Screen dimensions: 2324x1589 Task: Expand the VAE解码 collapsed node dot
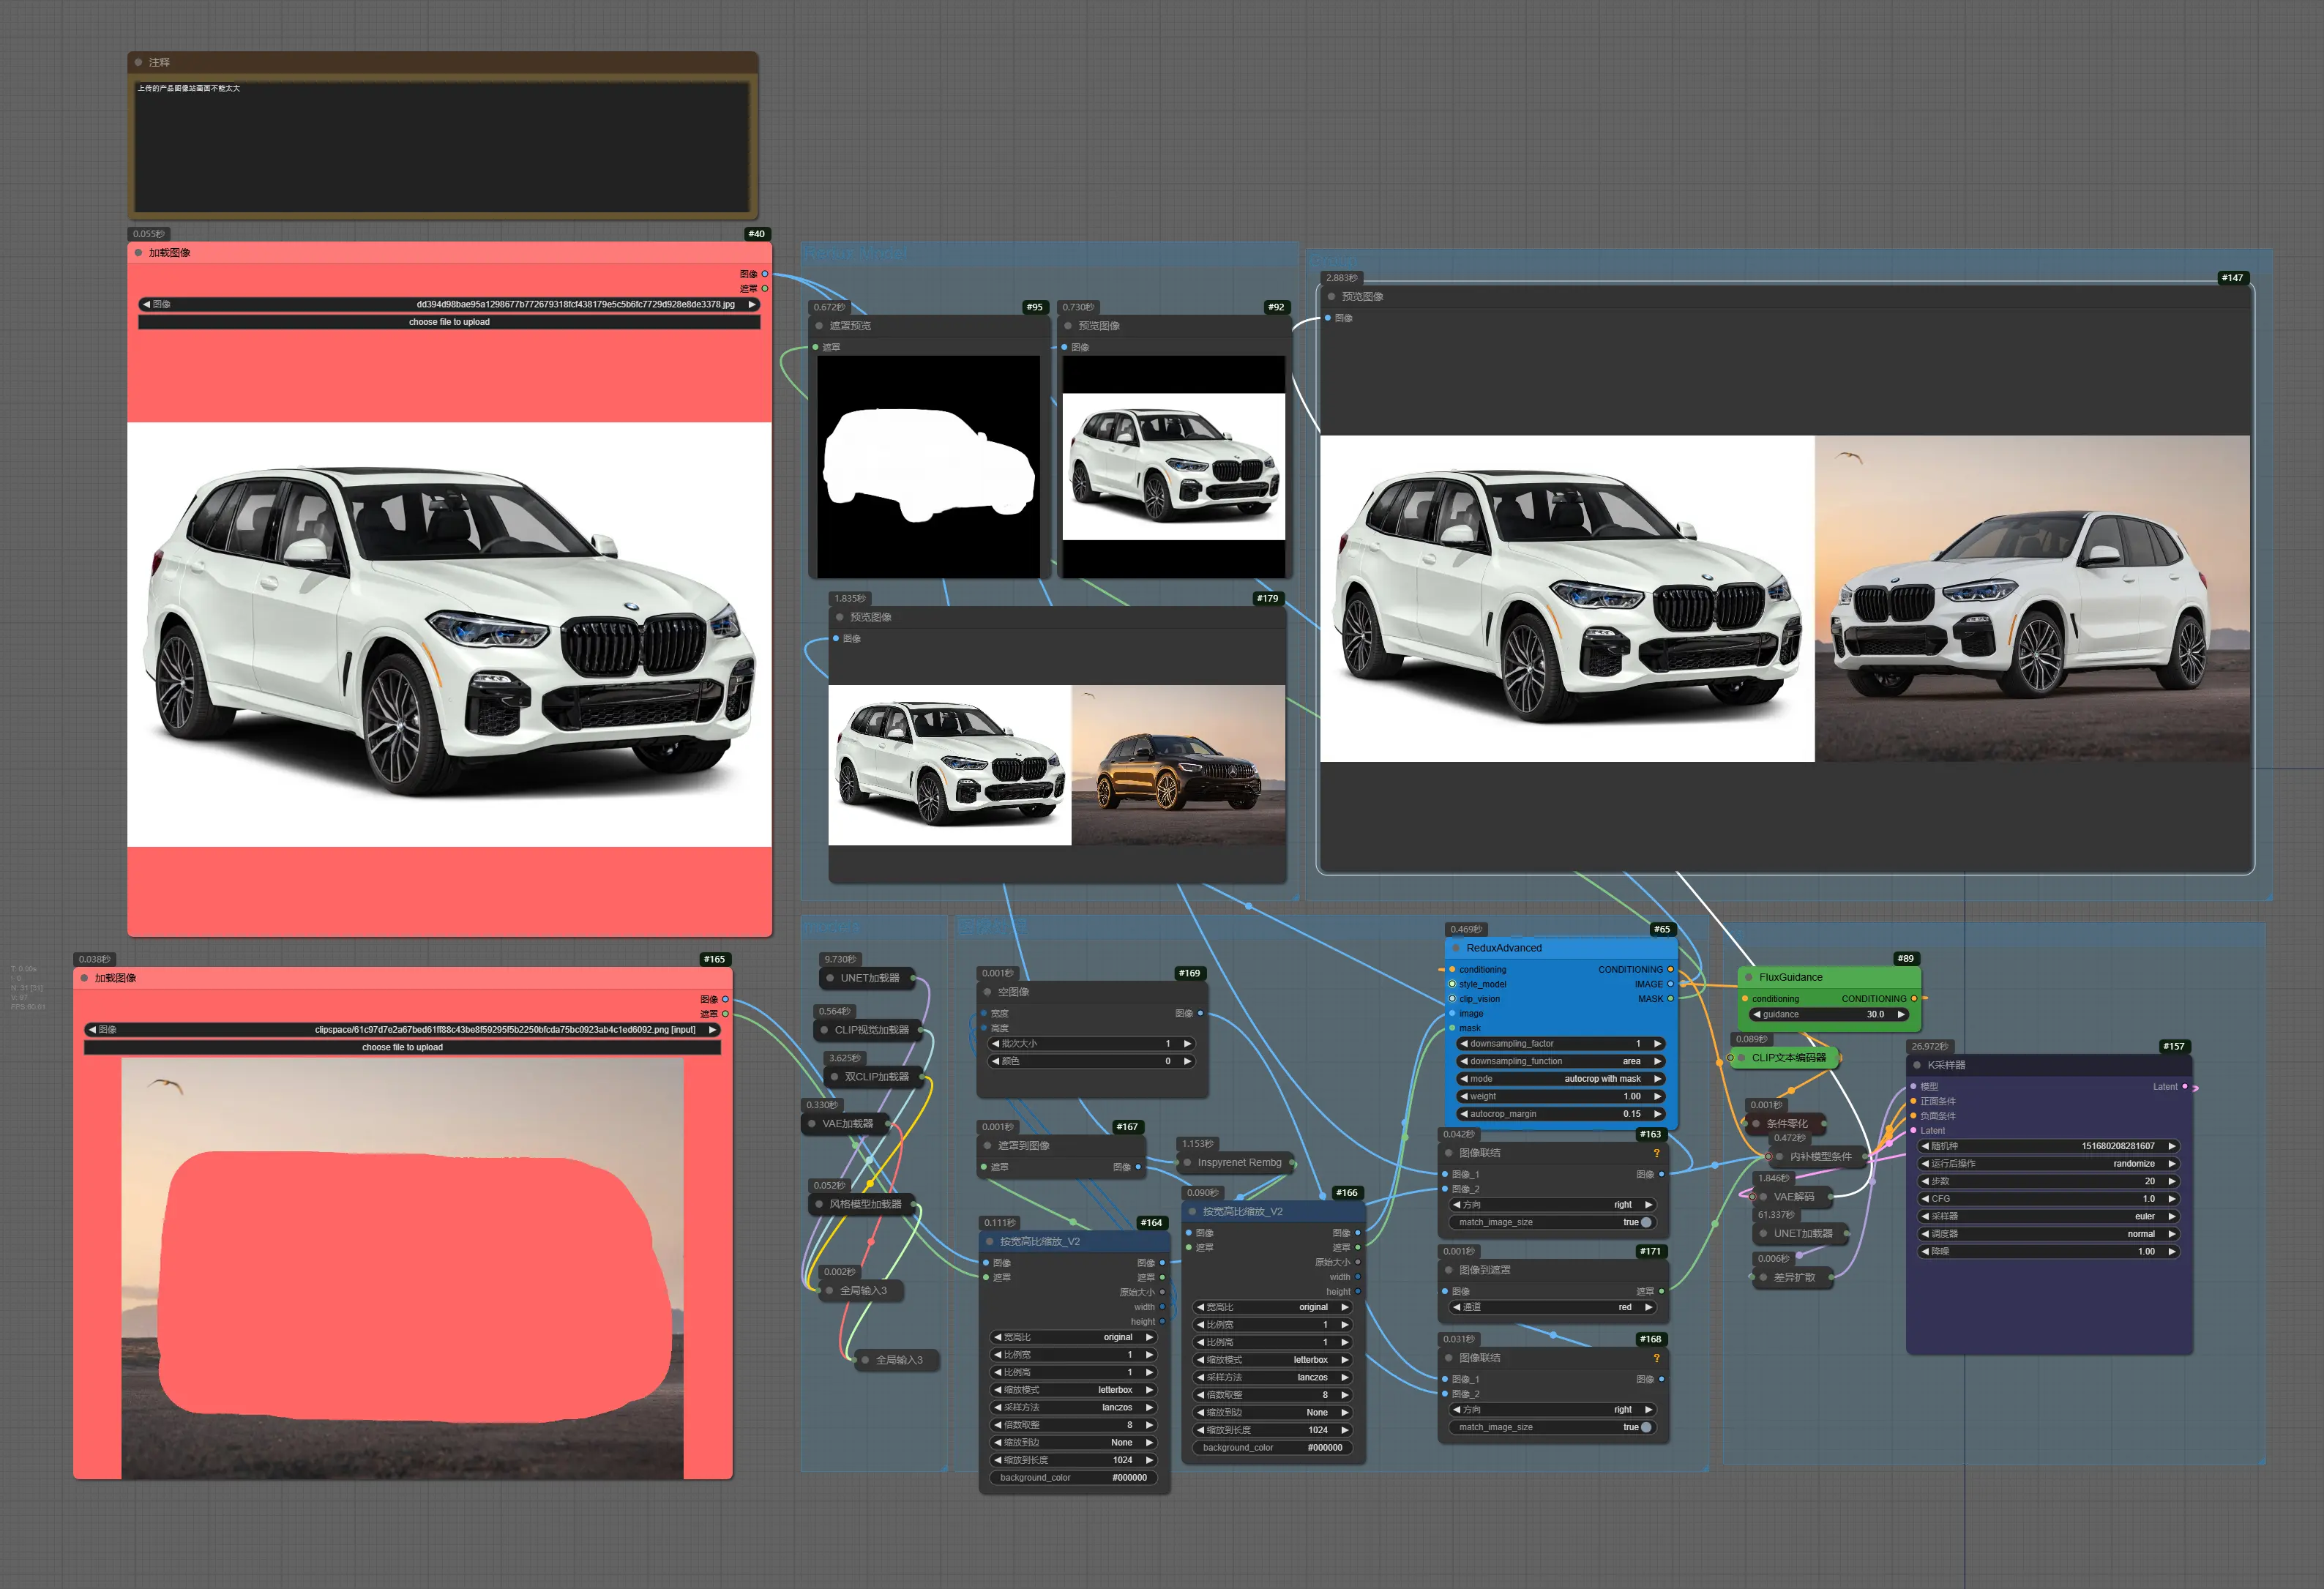tap(1763, 1197)
